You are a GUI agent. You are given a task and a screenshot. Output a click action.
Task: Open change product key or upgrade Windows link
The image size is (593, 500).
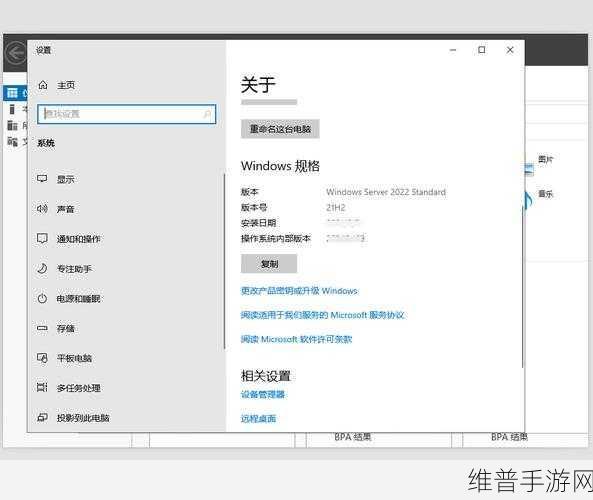point(299,291)
